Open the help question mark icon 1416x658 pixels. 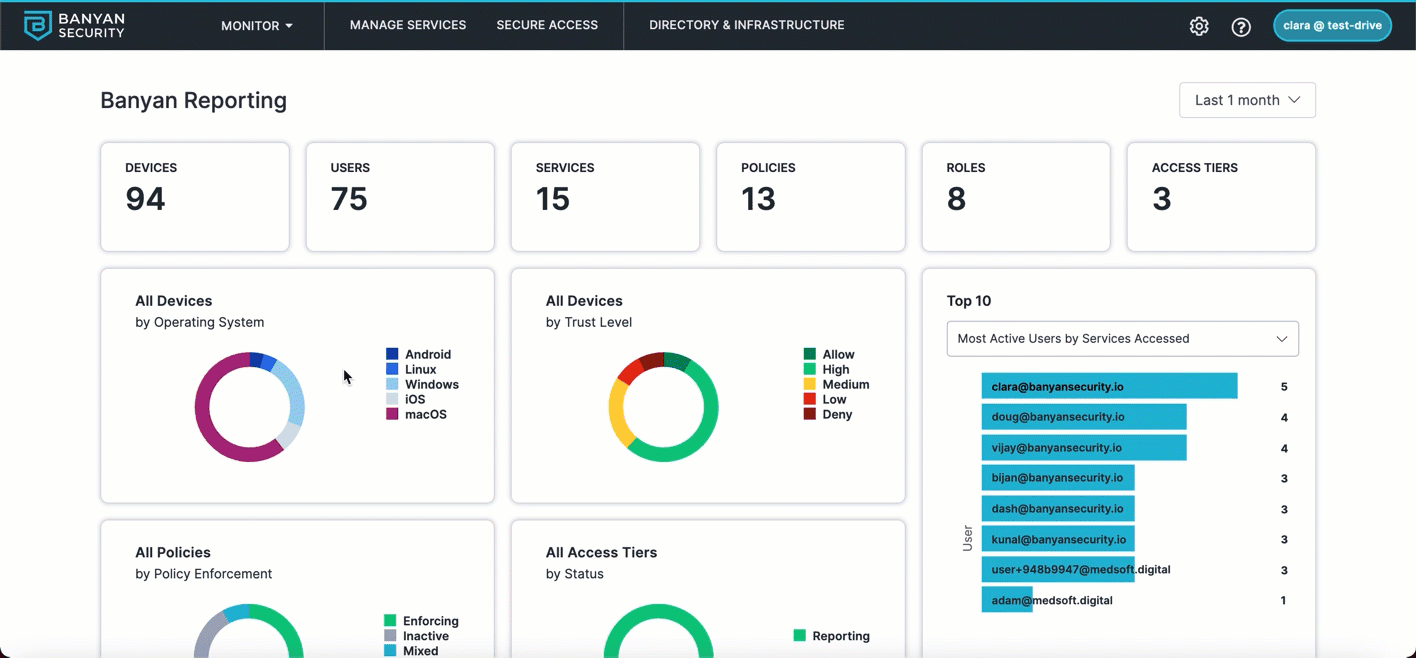tap(1241, 27)
